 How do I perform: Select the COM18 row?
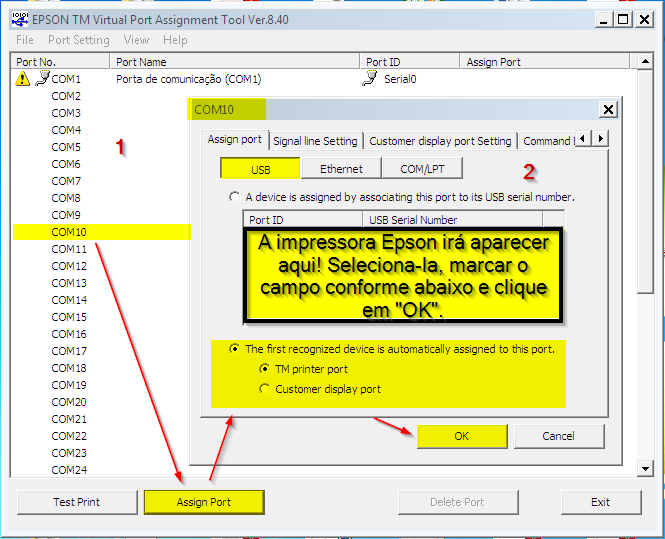[69, 368]
